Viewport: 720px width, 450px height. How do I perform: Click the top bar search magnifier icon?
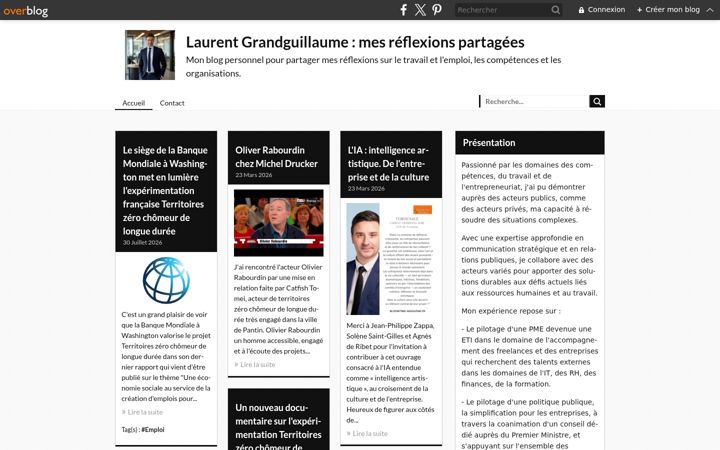point(556,10)
